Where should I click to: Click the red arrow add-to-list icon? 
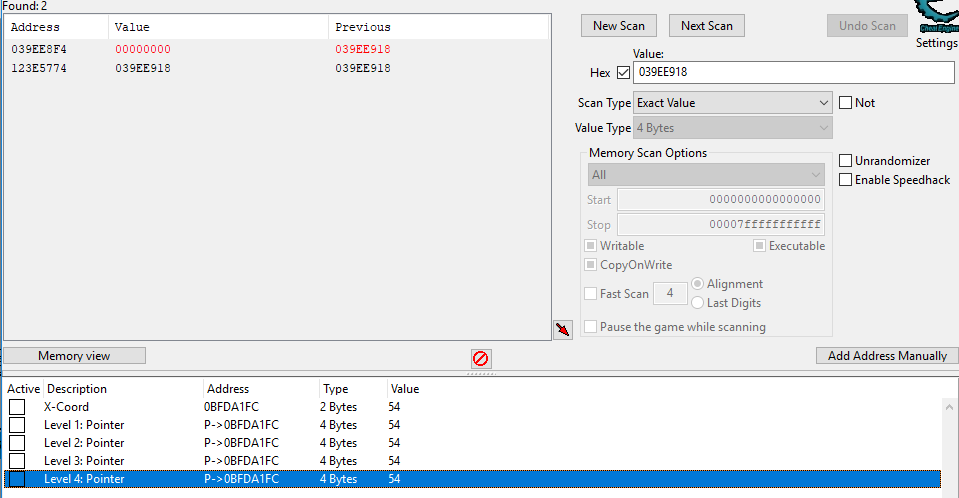pos(563,330)
